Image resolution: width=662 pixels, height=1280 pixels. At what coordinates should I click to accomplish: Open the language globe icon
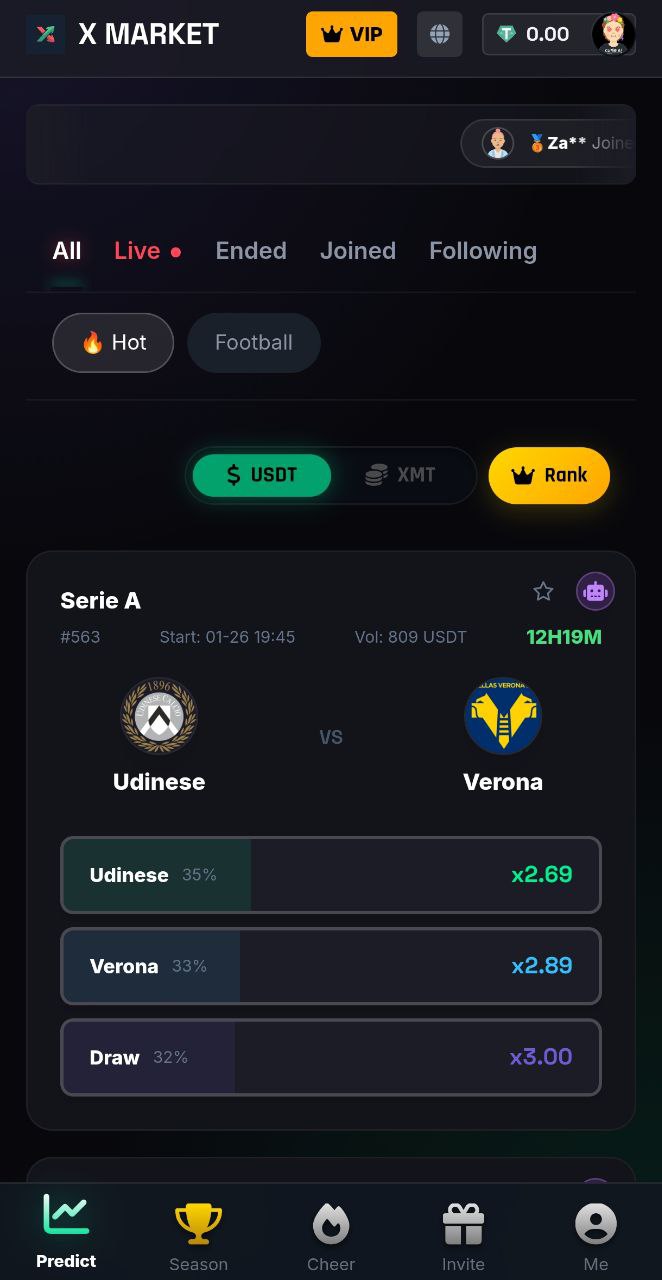click(439, 33)
